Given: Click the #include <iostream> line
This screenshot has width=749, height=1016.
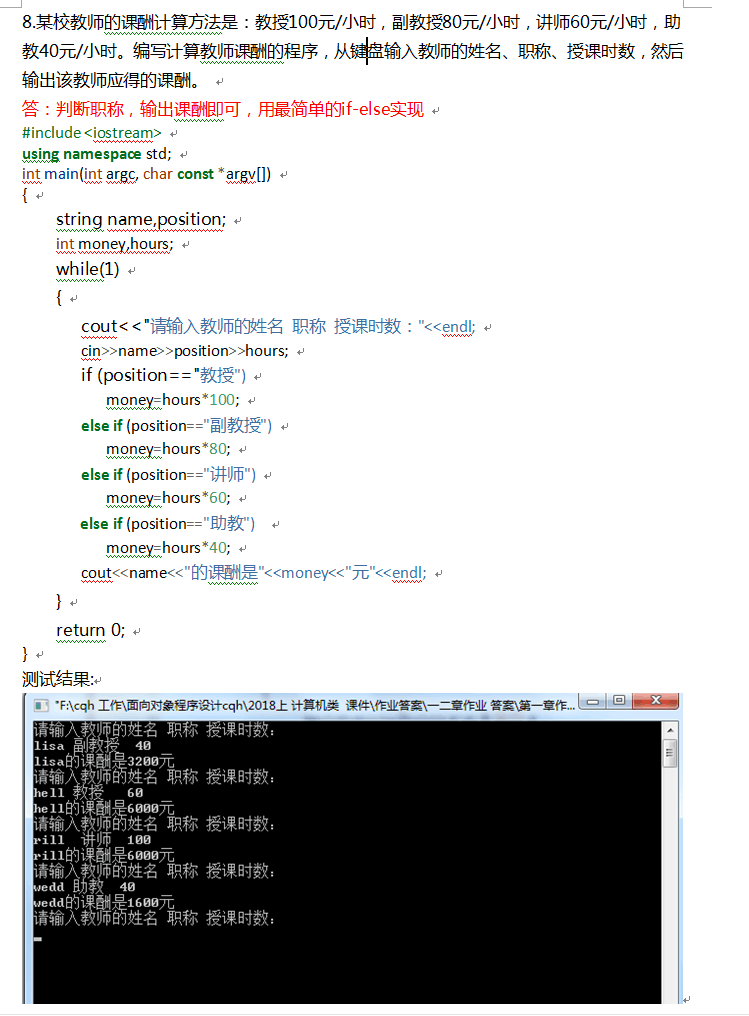Looking at the screenshot, I should tap(92, 132).
